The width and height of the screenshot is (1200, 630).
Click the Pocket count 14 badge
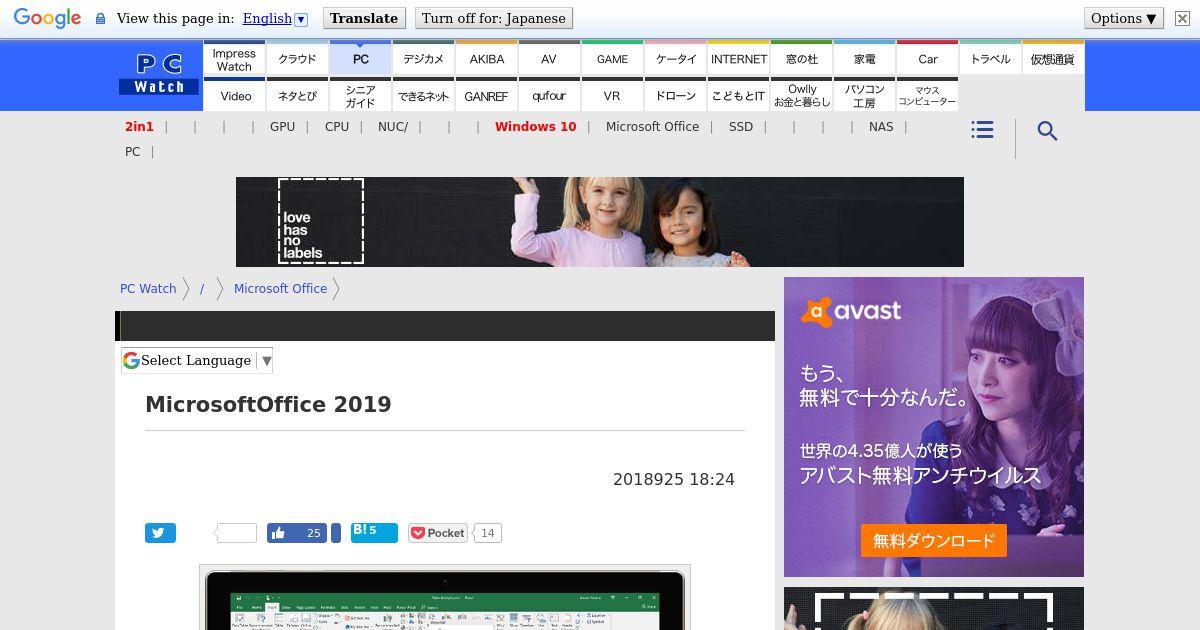[487, 533]
